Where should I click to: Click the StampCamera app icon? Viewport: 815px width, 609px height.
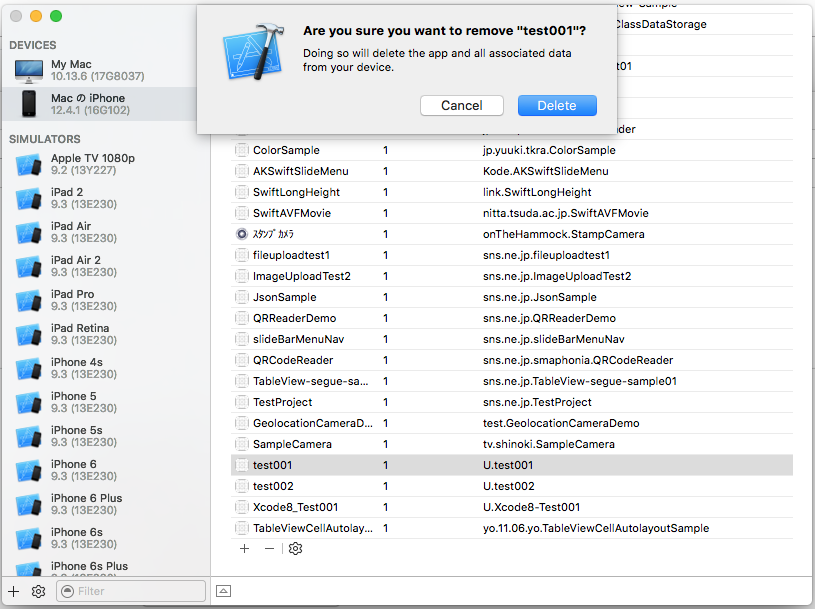241,234
